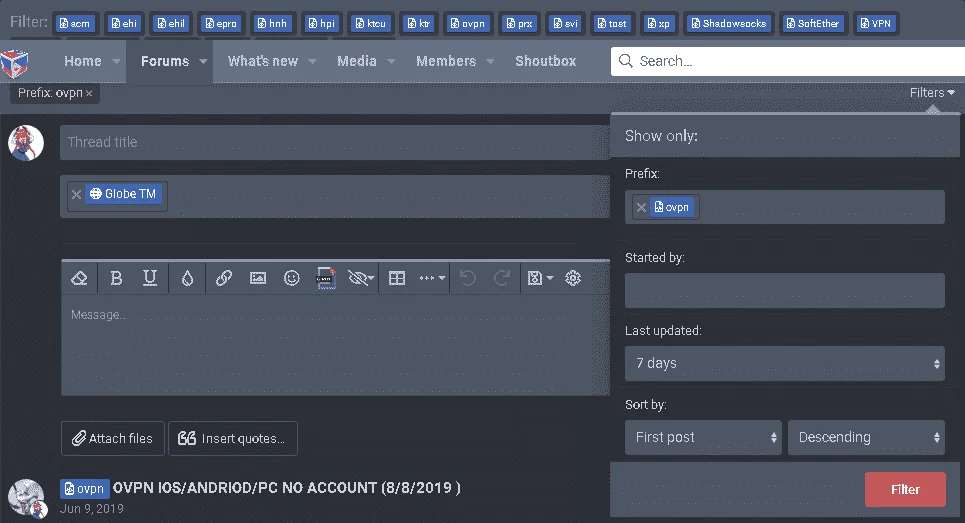This screenshot has height=523, width=965.
Task: Insert a table in editor
Action: (x=397, y=278)
